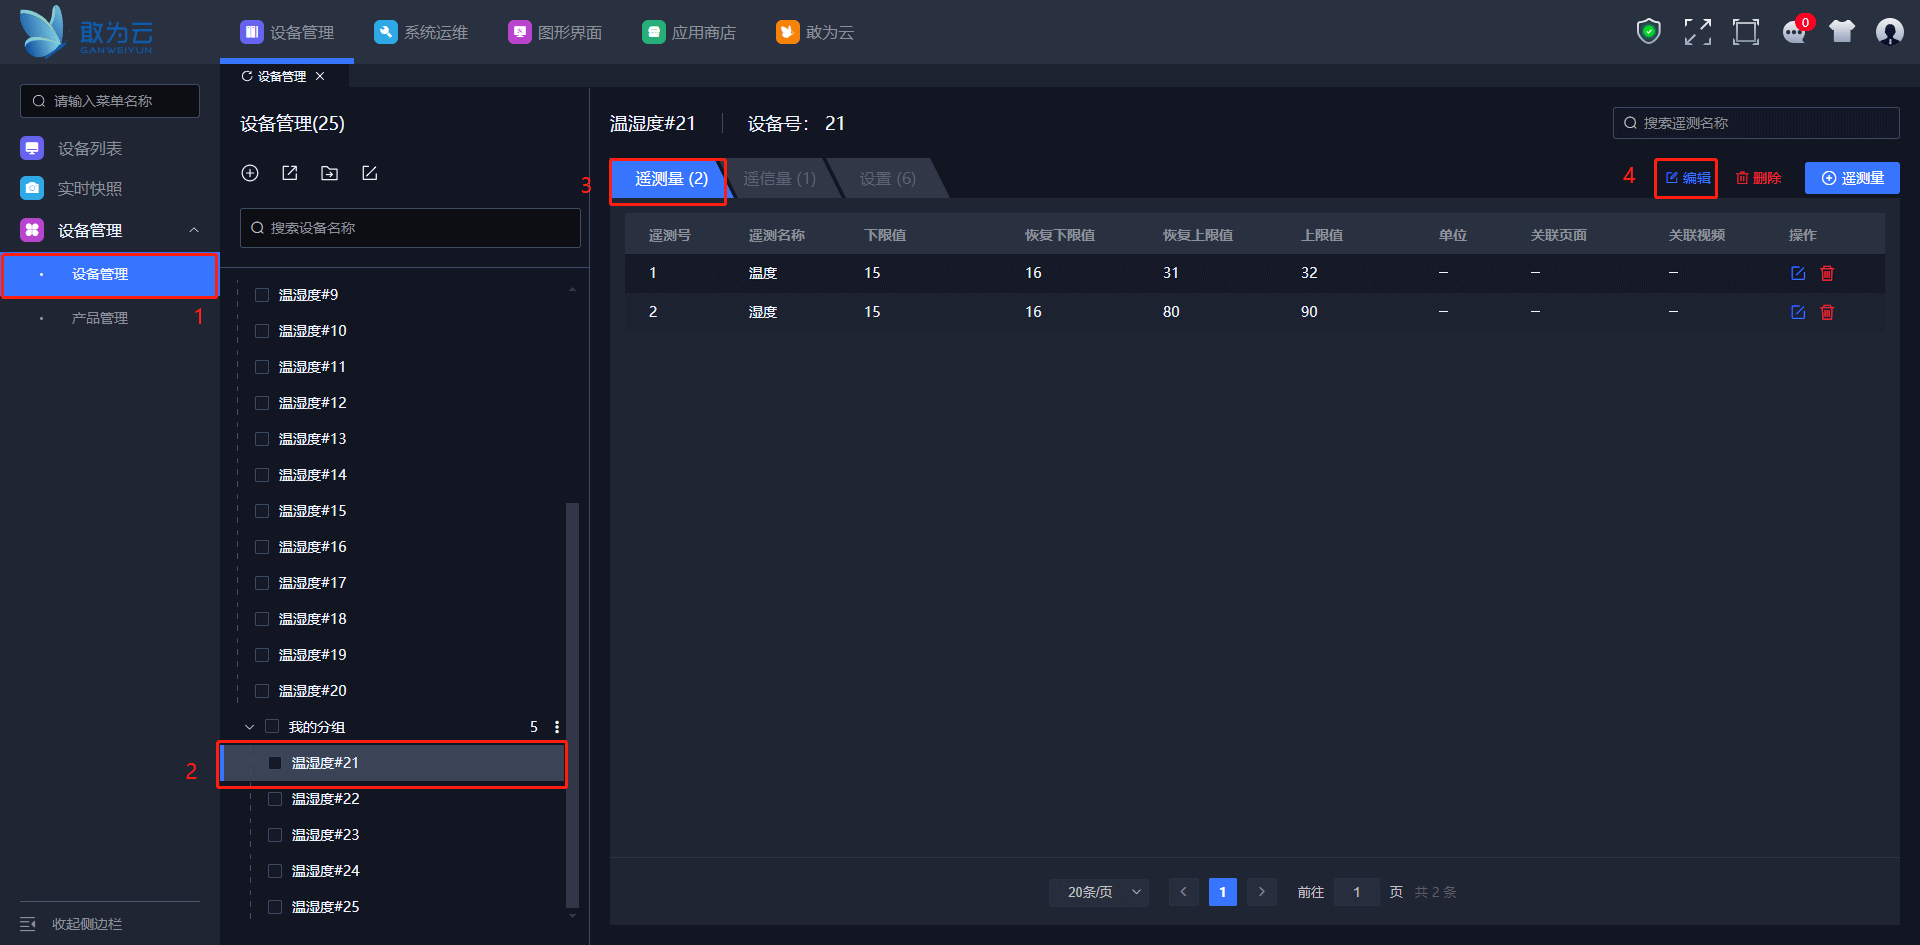Click the 遥测名称 column header

[777, 235]
